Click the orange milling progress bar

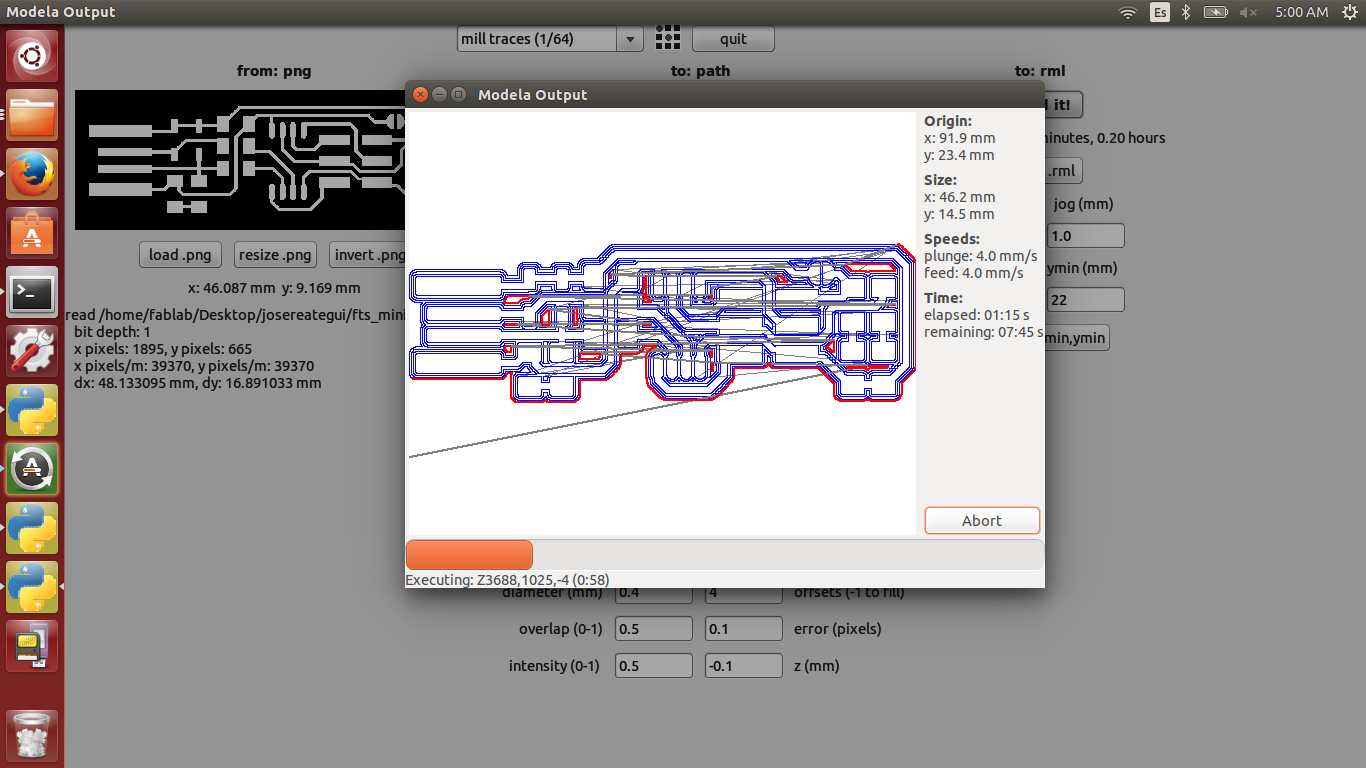click(x=469, y=555)
